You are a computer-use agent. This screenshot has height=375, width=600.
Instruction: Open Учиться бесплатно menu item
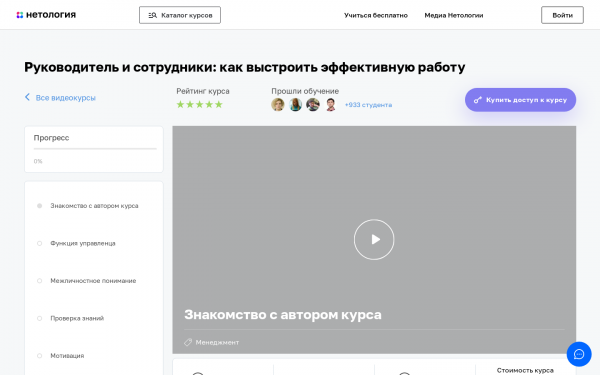[375, 15]
